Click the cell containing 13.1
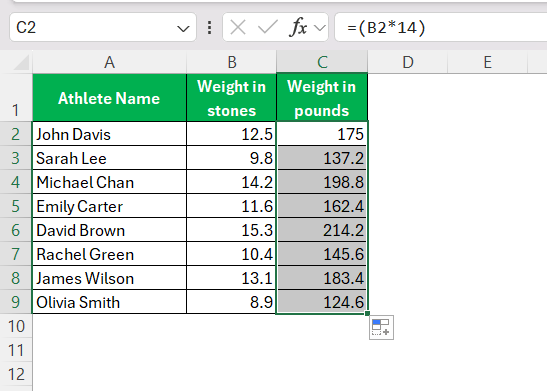The width and height of the screenshot is (547, 391). pos(232,278)
